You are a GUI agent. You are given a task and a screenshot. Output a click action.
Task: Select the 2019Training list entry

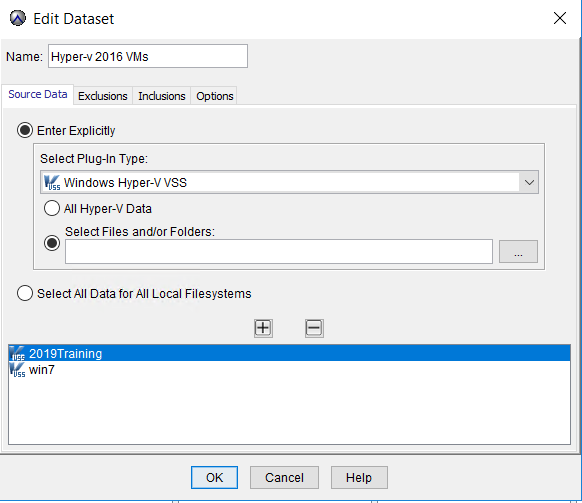pos(289,353)
